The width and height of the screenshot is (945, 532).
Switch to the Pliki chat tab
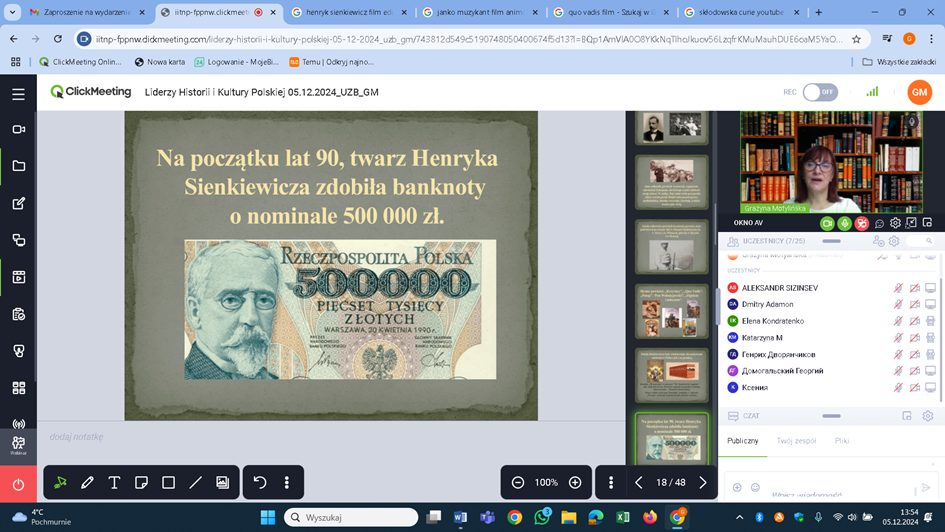(x=842, y=441)
